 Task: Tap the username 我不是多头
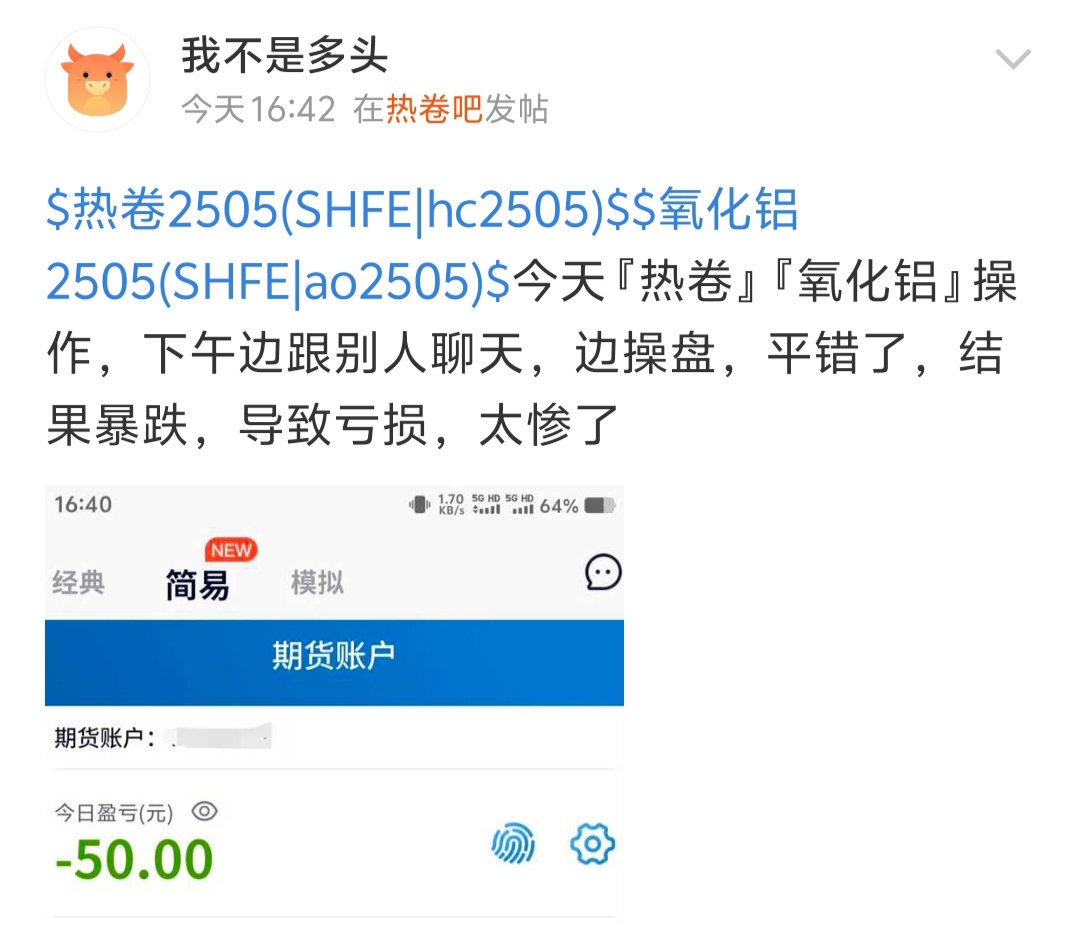[x=284, y=55]
